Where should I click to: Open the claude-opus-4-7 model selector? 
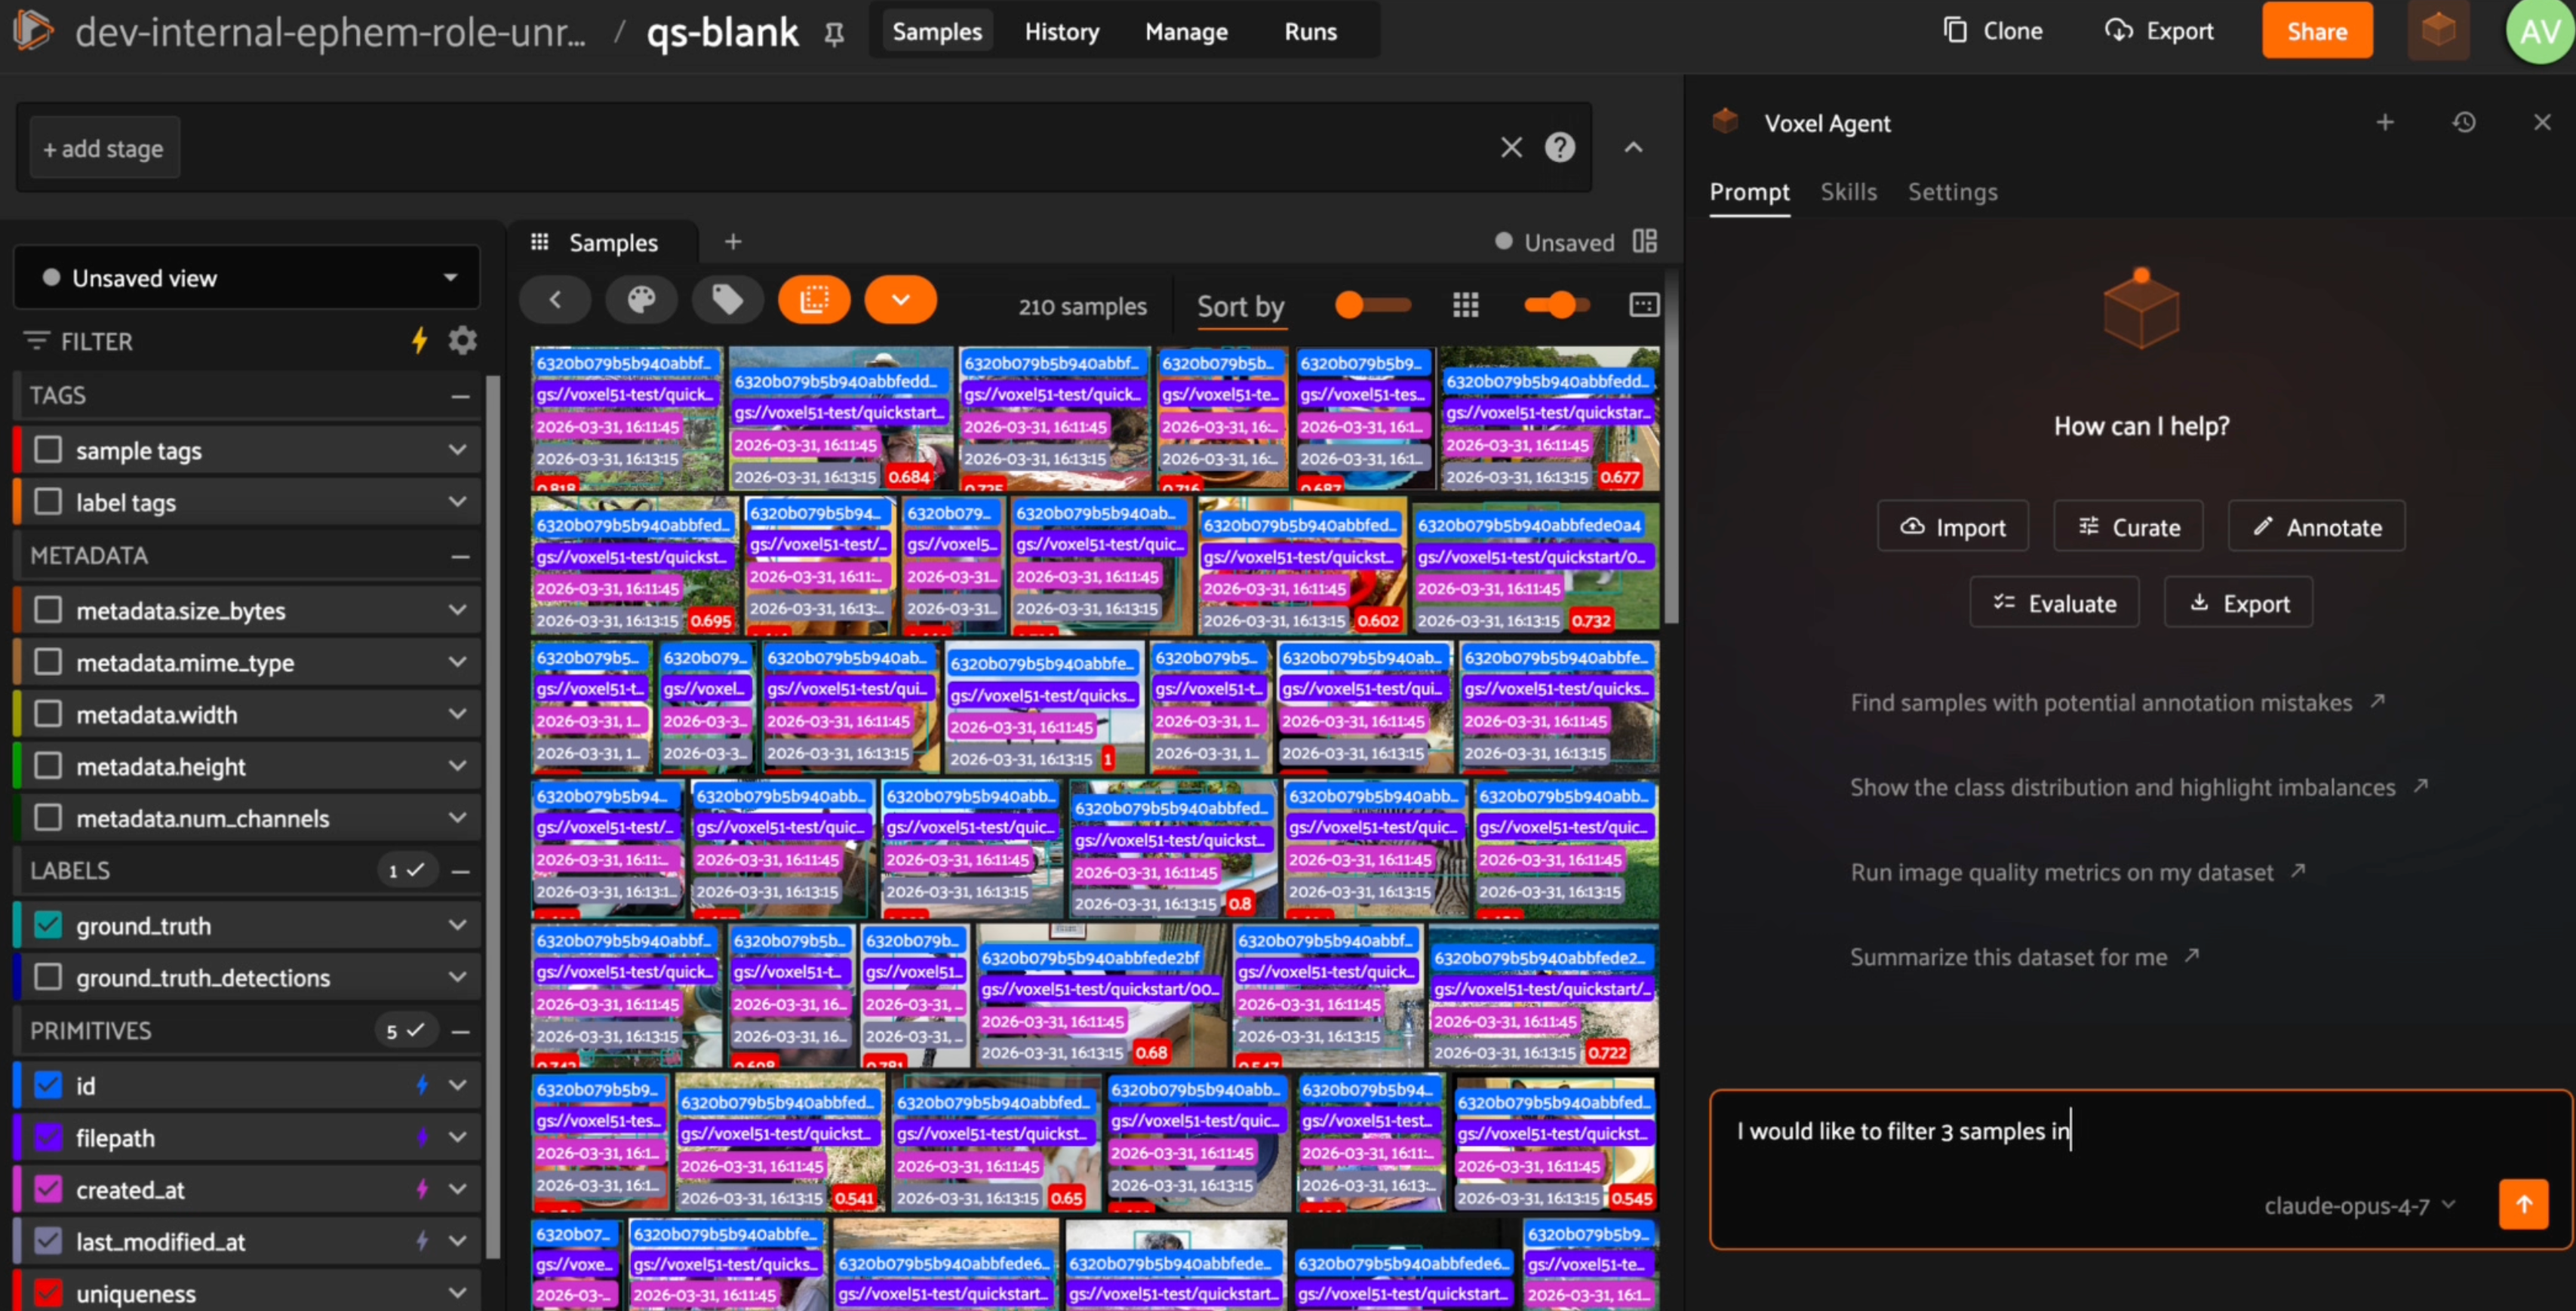2359,1206
